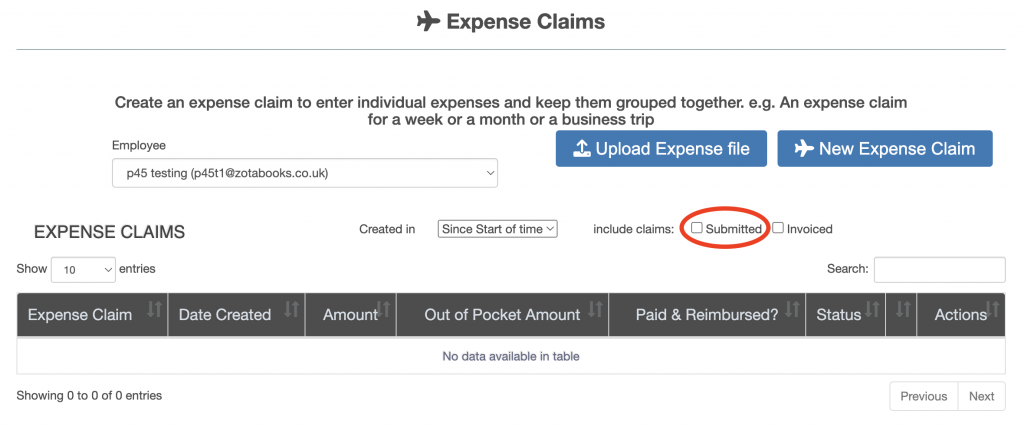Create a New Expense Claim
The image size is (1024, 430).
pyautogui.click(x=884, y=149)
